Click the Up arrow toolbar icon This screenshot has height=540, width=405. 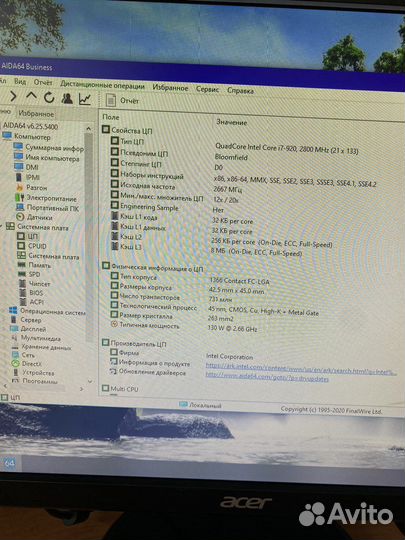point(31,96)
